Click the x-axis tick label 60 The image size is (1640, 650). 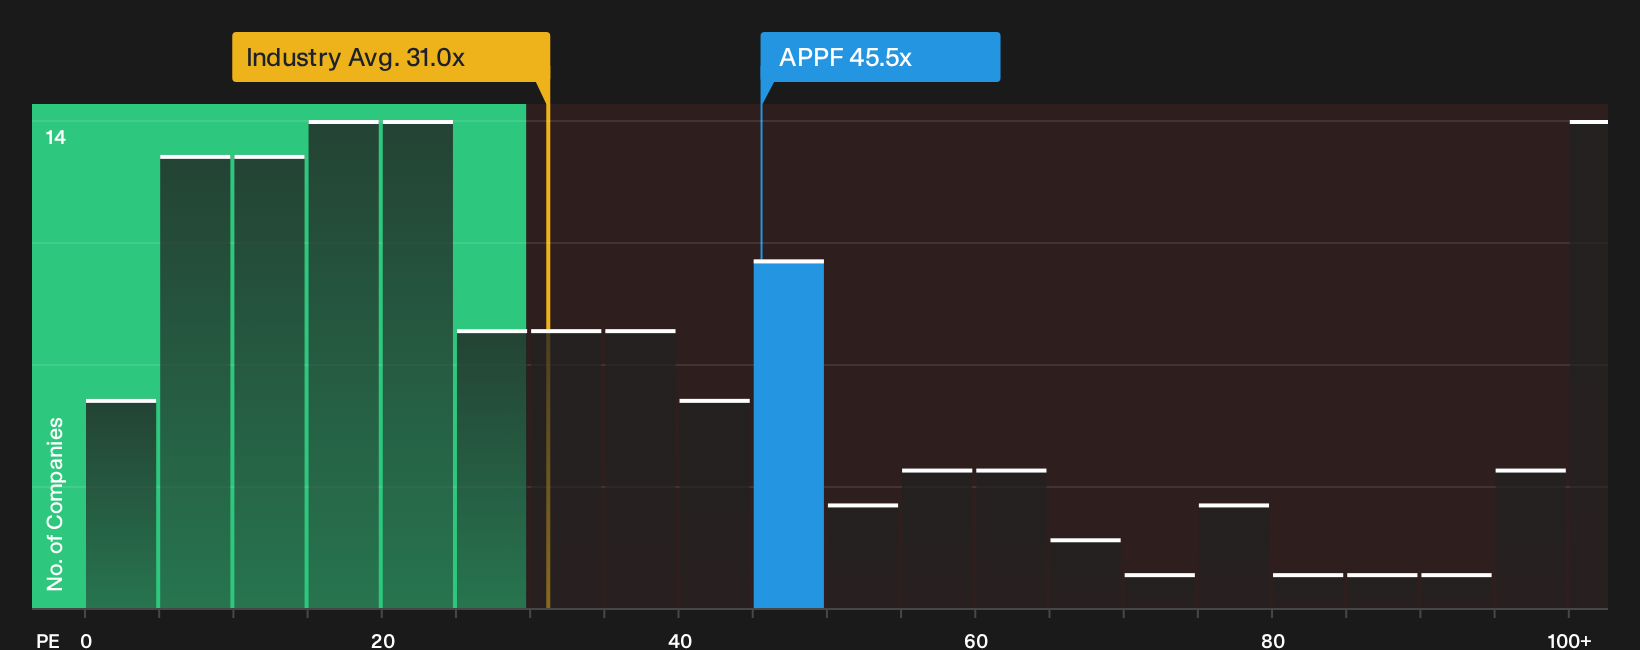coord(976,640)
